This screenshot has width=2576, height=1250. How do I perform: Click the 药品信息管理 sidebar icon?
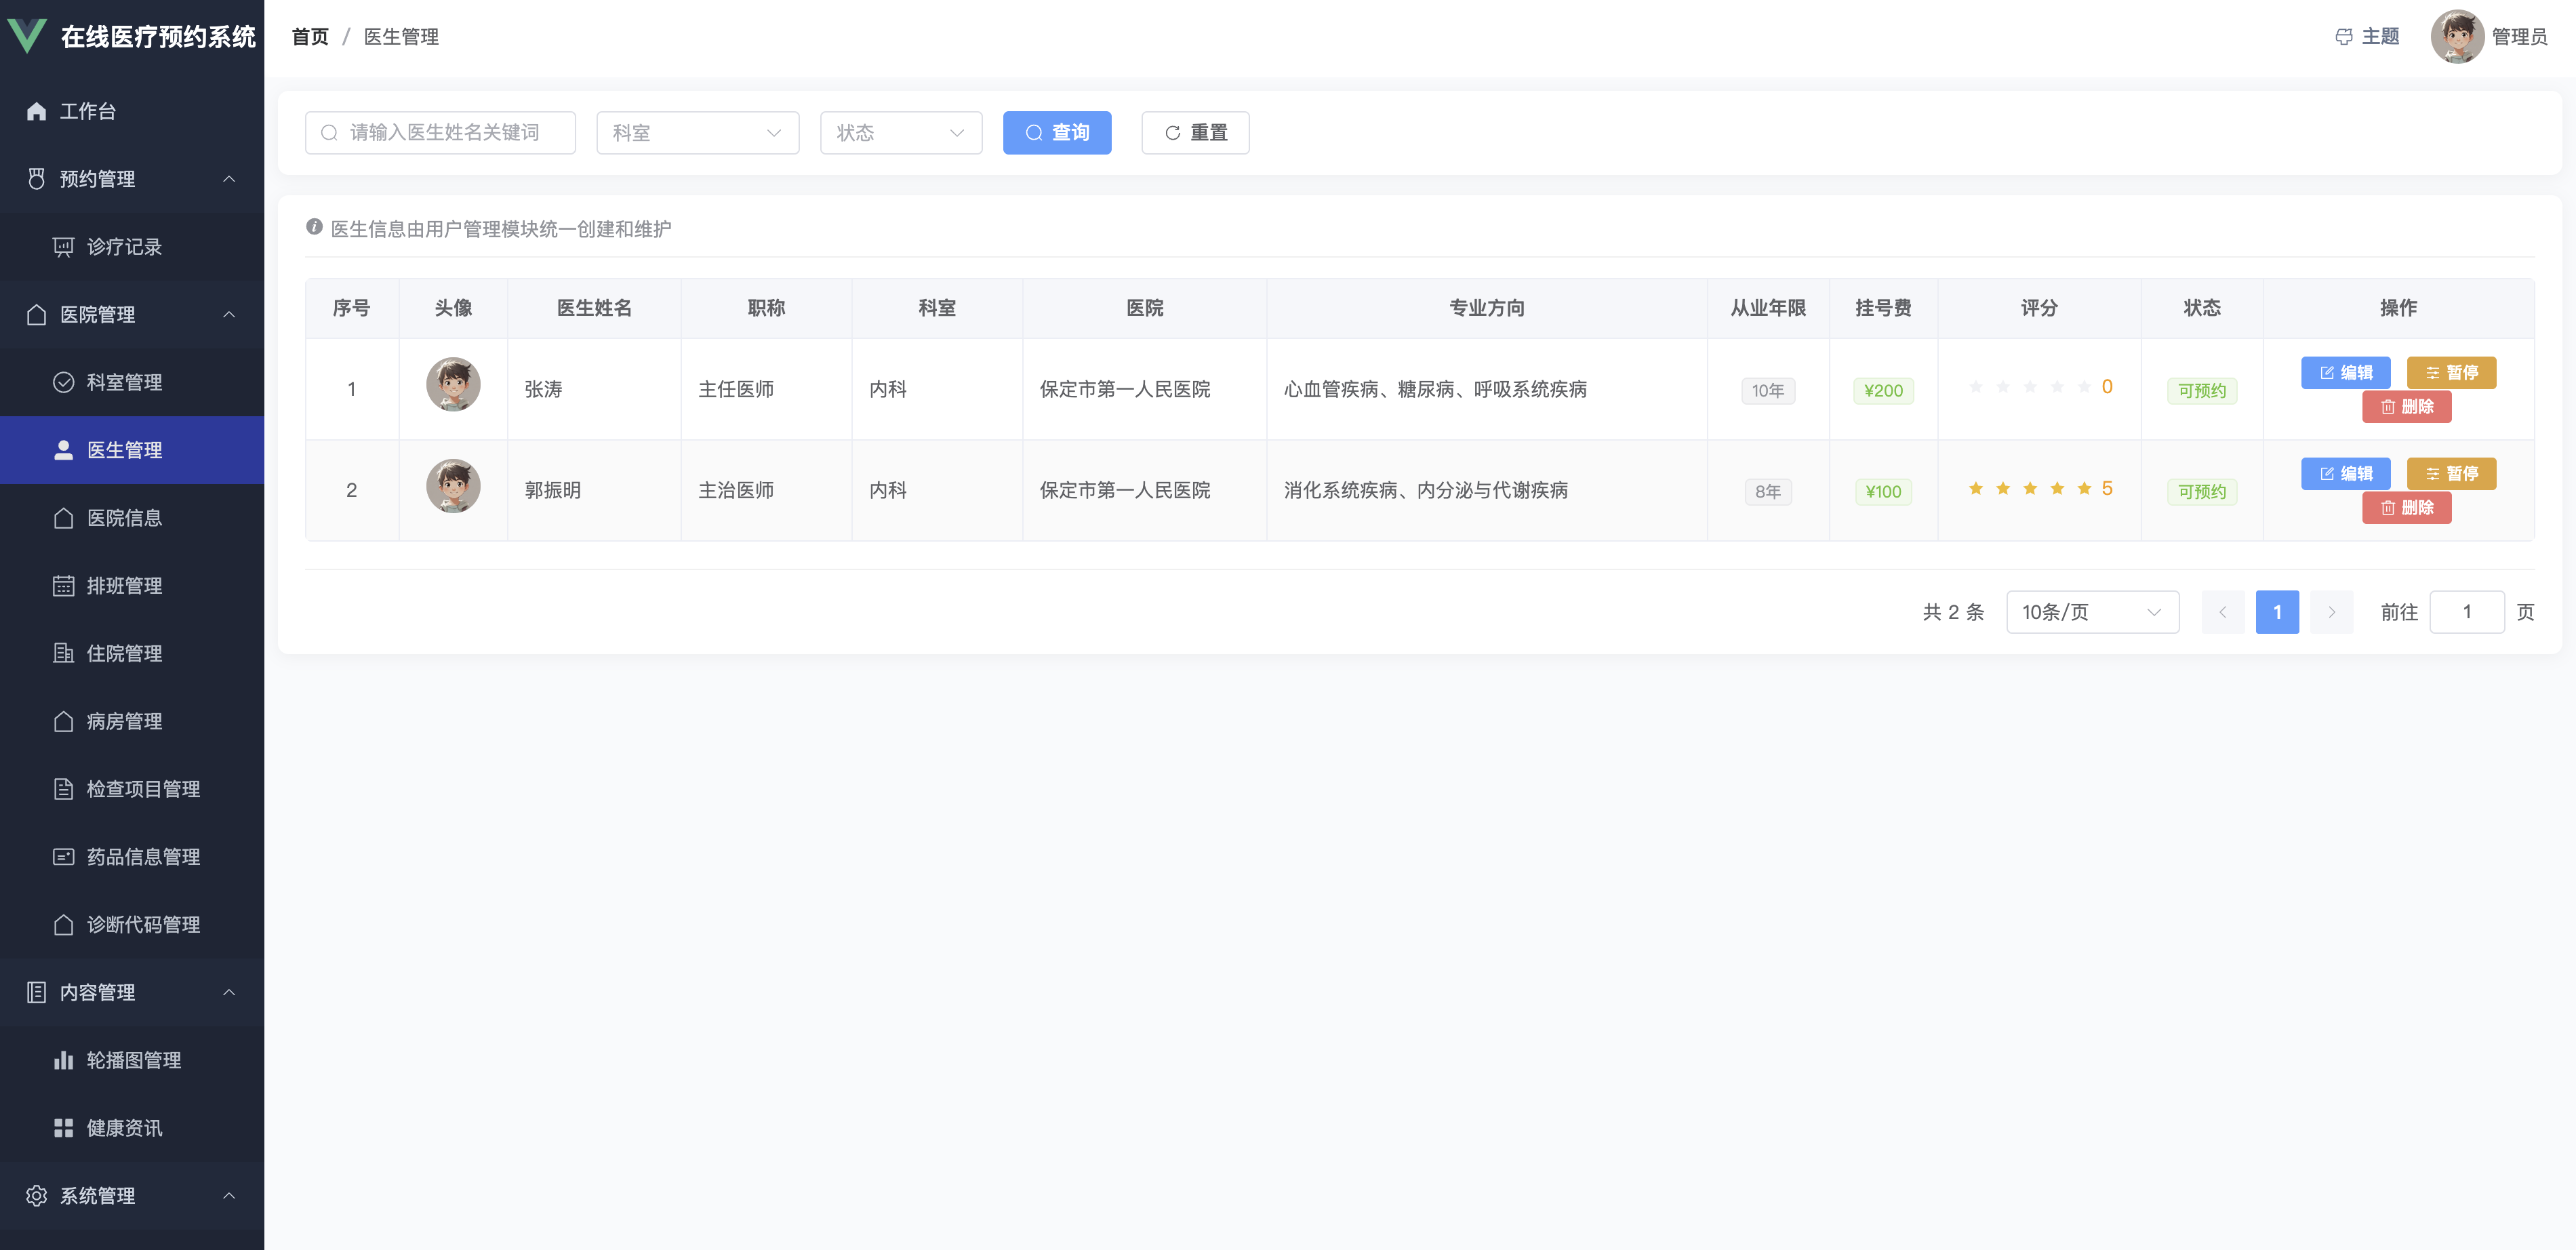[63, 857]
